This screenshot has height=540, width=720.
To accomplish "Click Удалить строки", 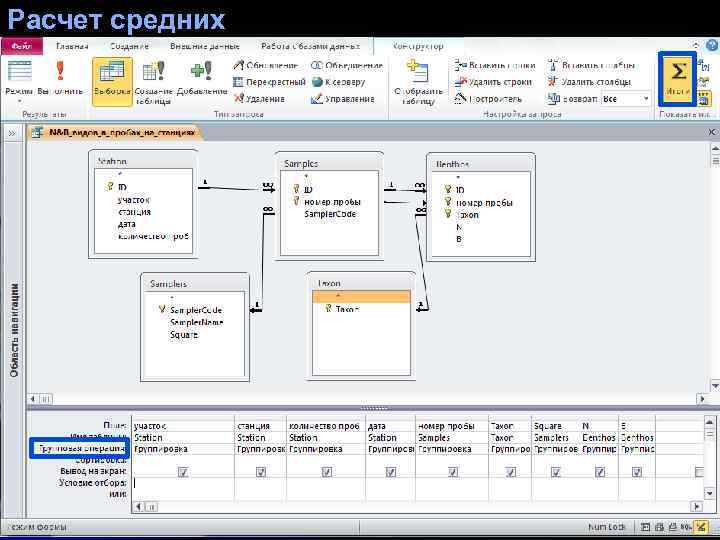I will pos(493,82).
